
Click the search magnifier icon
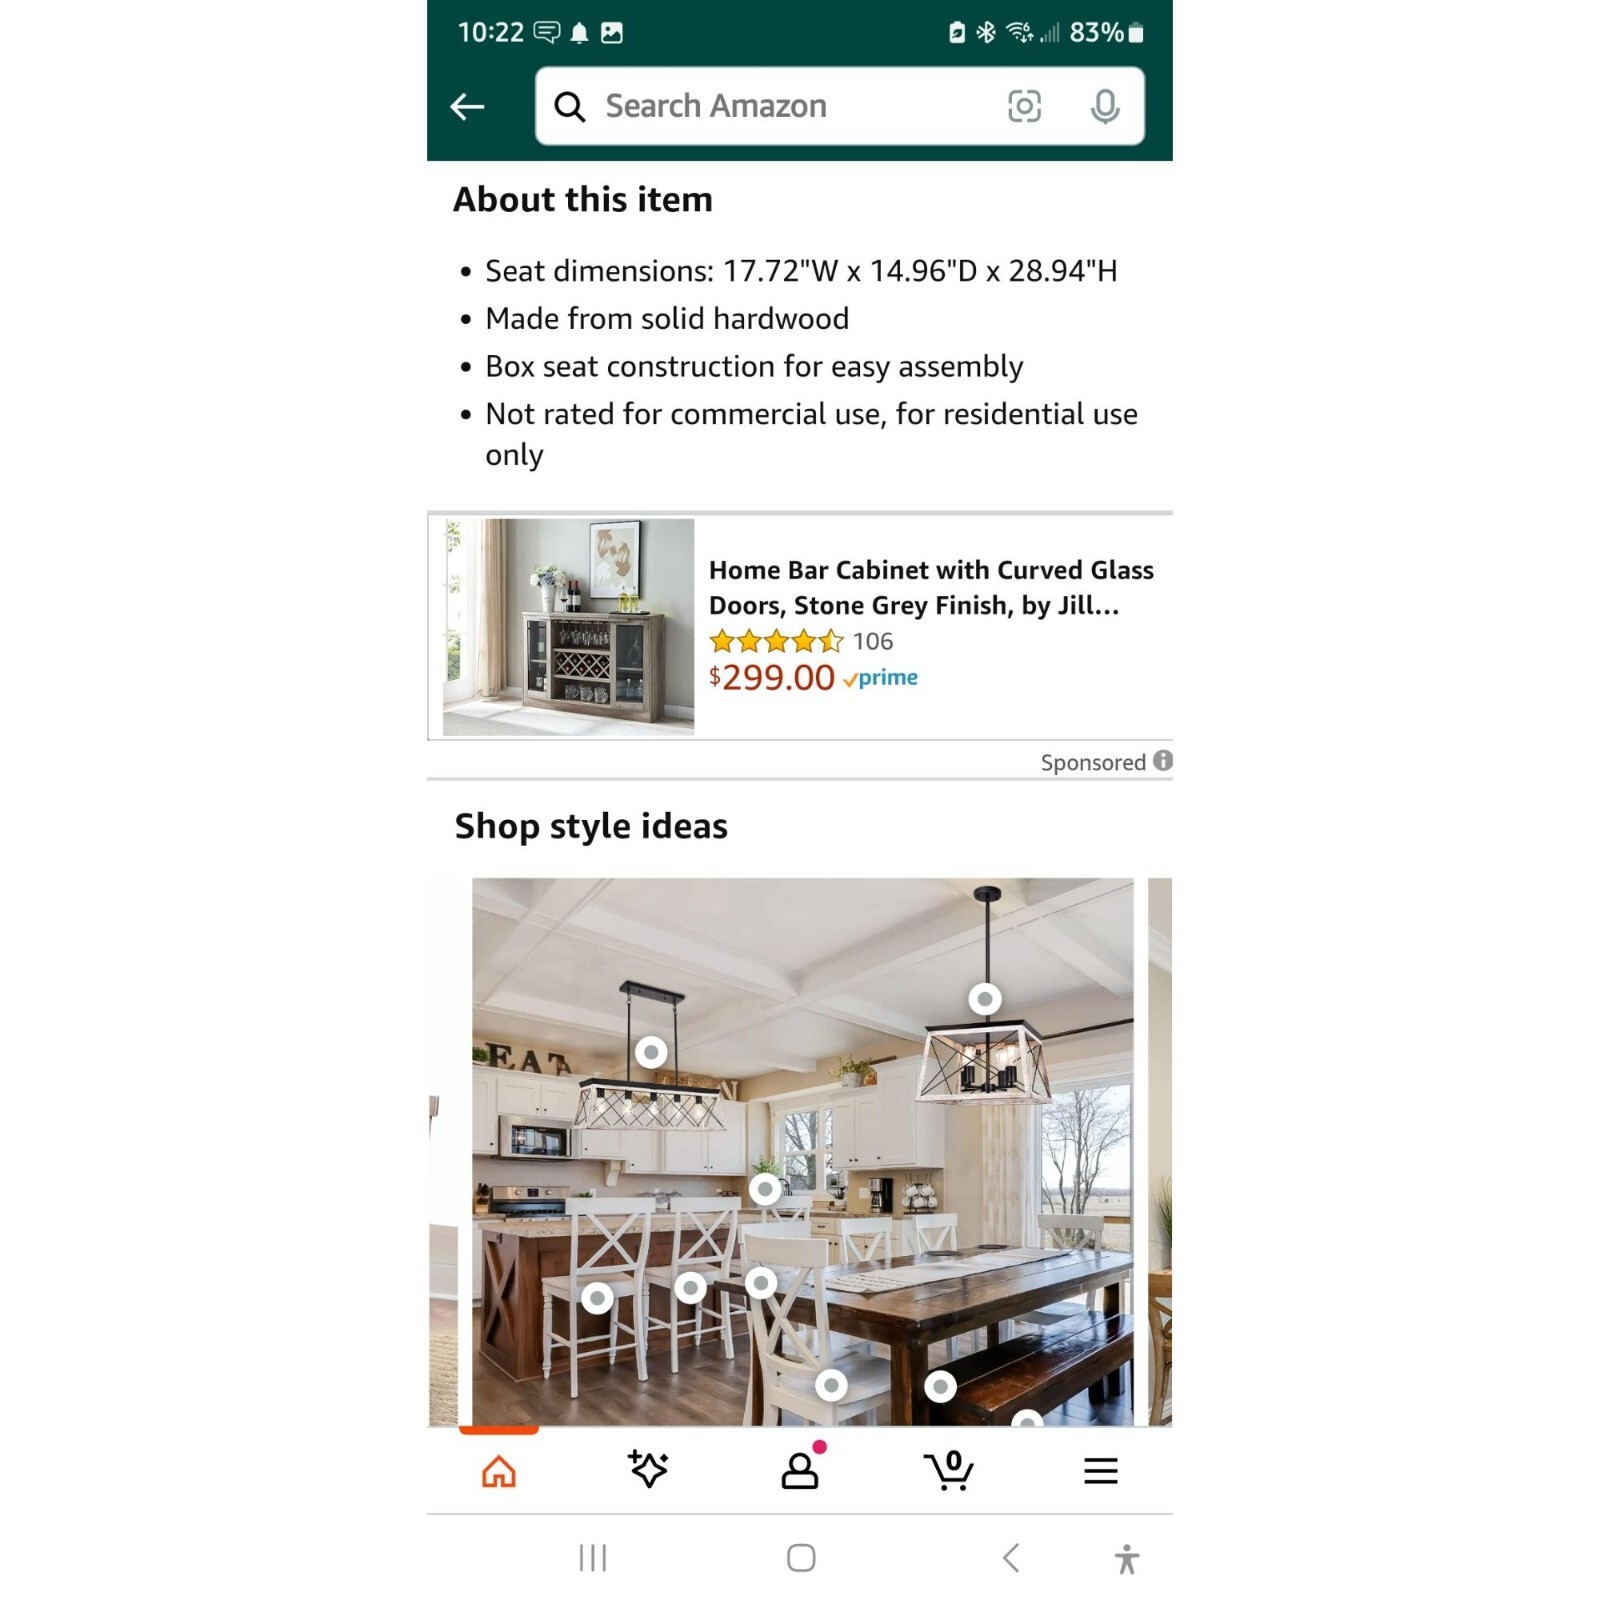(569, 106)
